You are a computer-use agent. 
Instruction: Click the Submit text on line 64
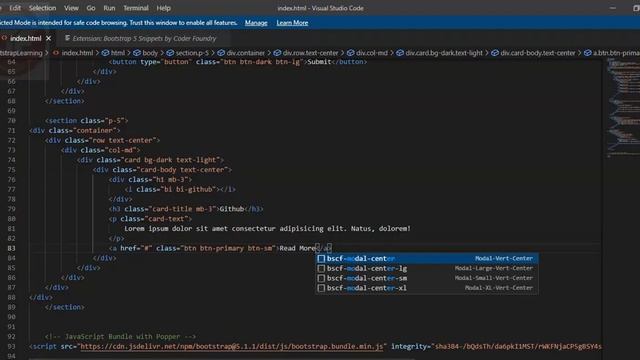pyautogui.click(x=319, y=62)
